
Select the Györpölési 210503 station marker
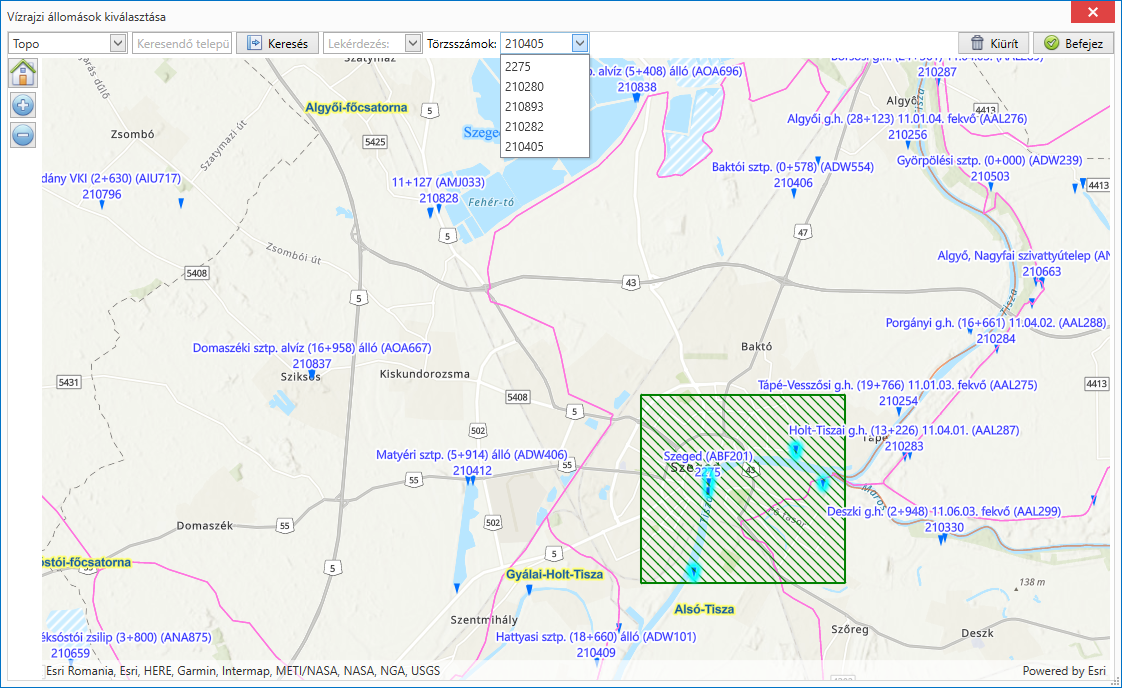[x=991, y=187]
